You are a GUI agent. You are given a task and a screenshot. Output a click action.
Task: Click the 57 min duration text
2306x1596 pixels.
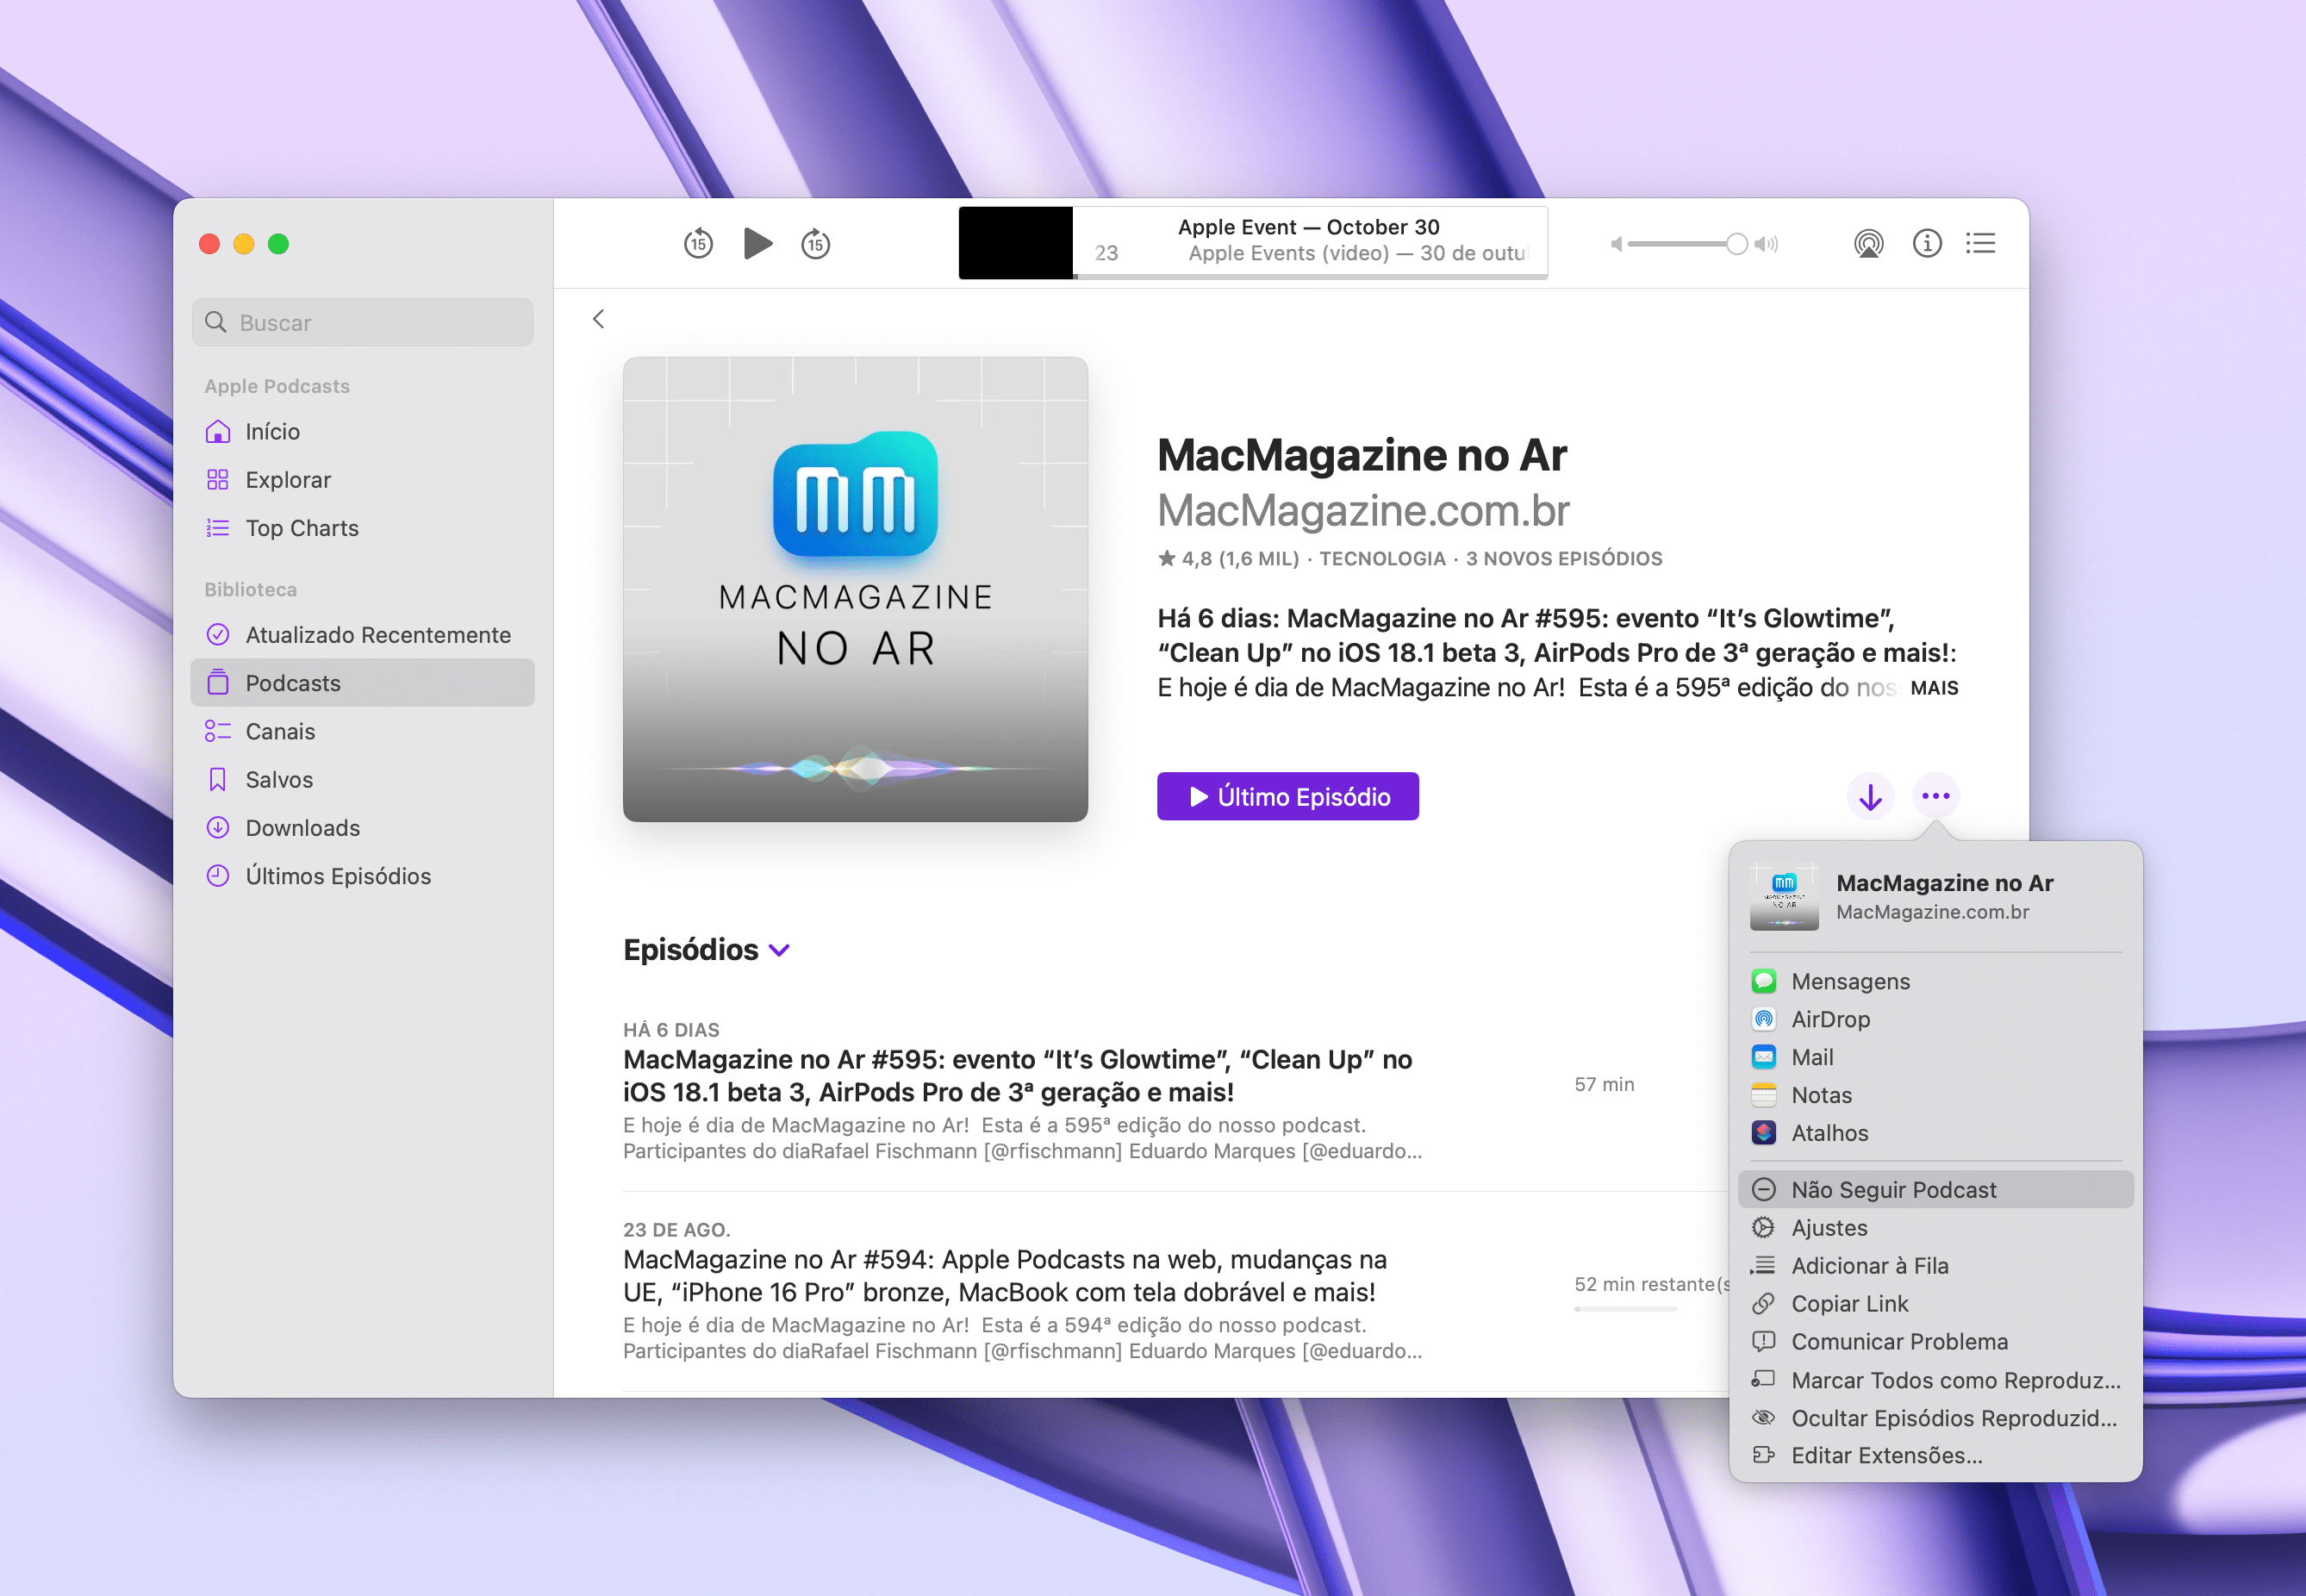click(1604, 1084)
